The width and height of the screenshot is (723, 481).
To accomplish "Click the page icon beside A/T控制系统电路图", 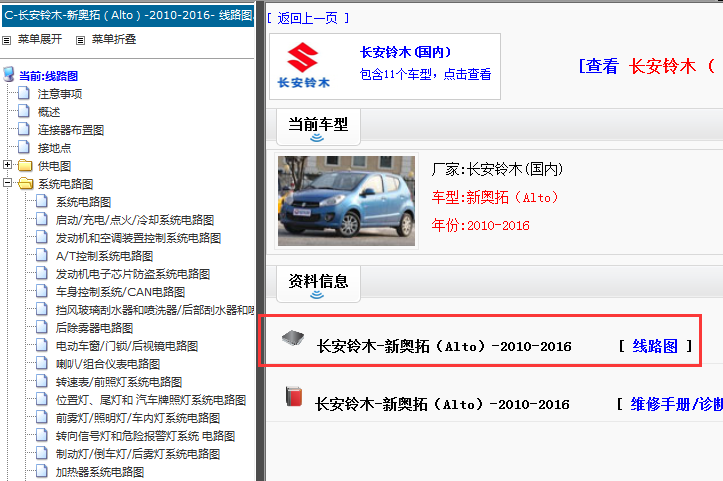I will coord(42,255).
